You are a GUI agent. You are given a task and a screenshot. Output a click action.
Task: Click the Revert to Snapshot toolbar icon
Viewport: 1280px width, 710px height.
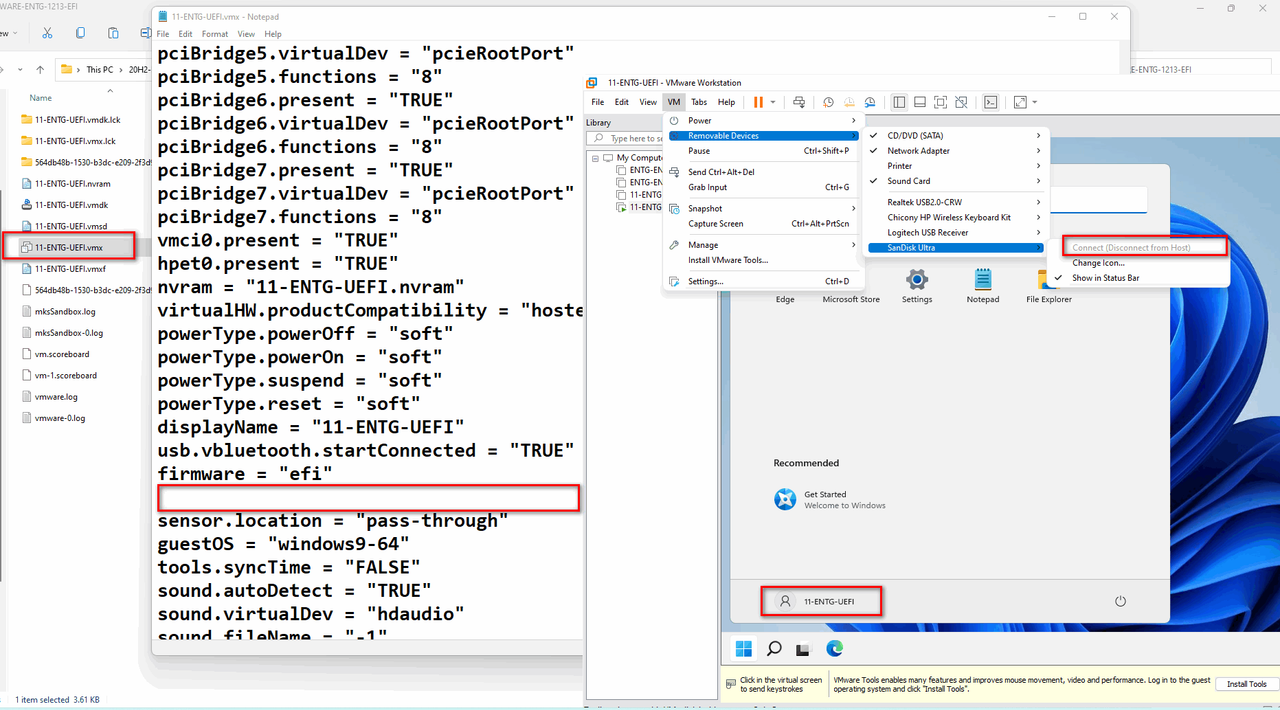coord(849,102)
